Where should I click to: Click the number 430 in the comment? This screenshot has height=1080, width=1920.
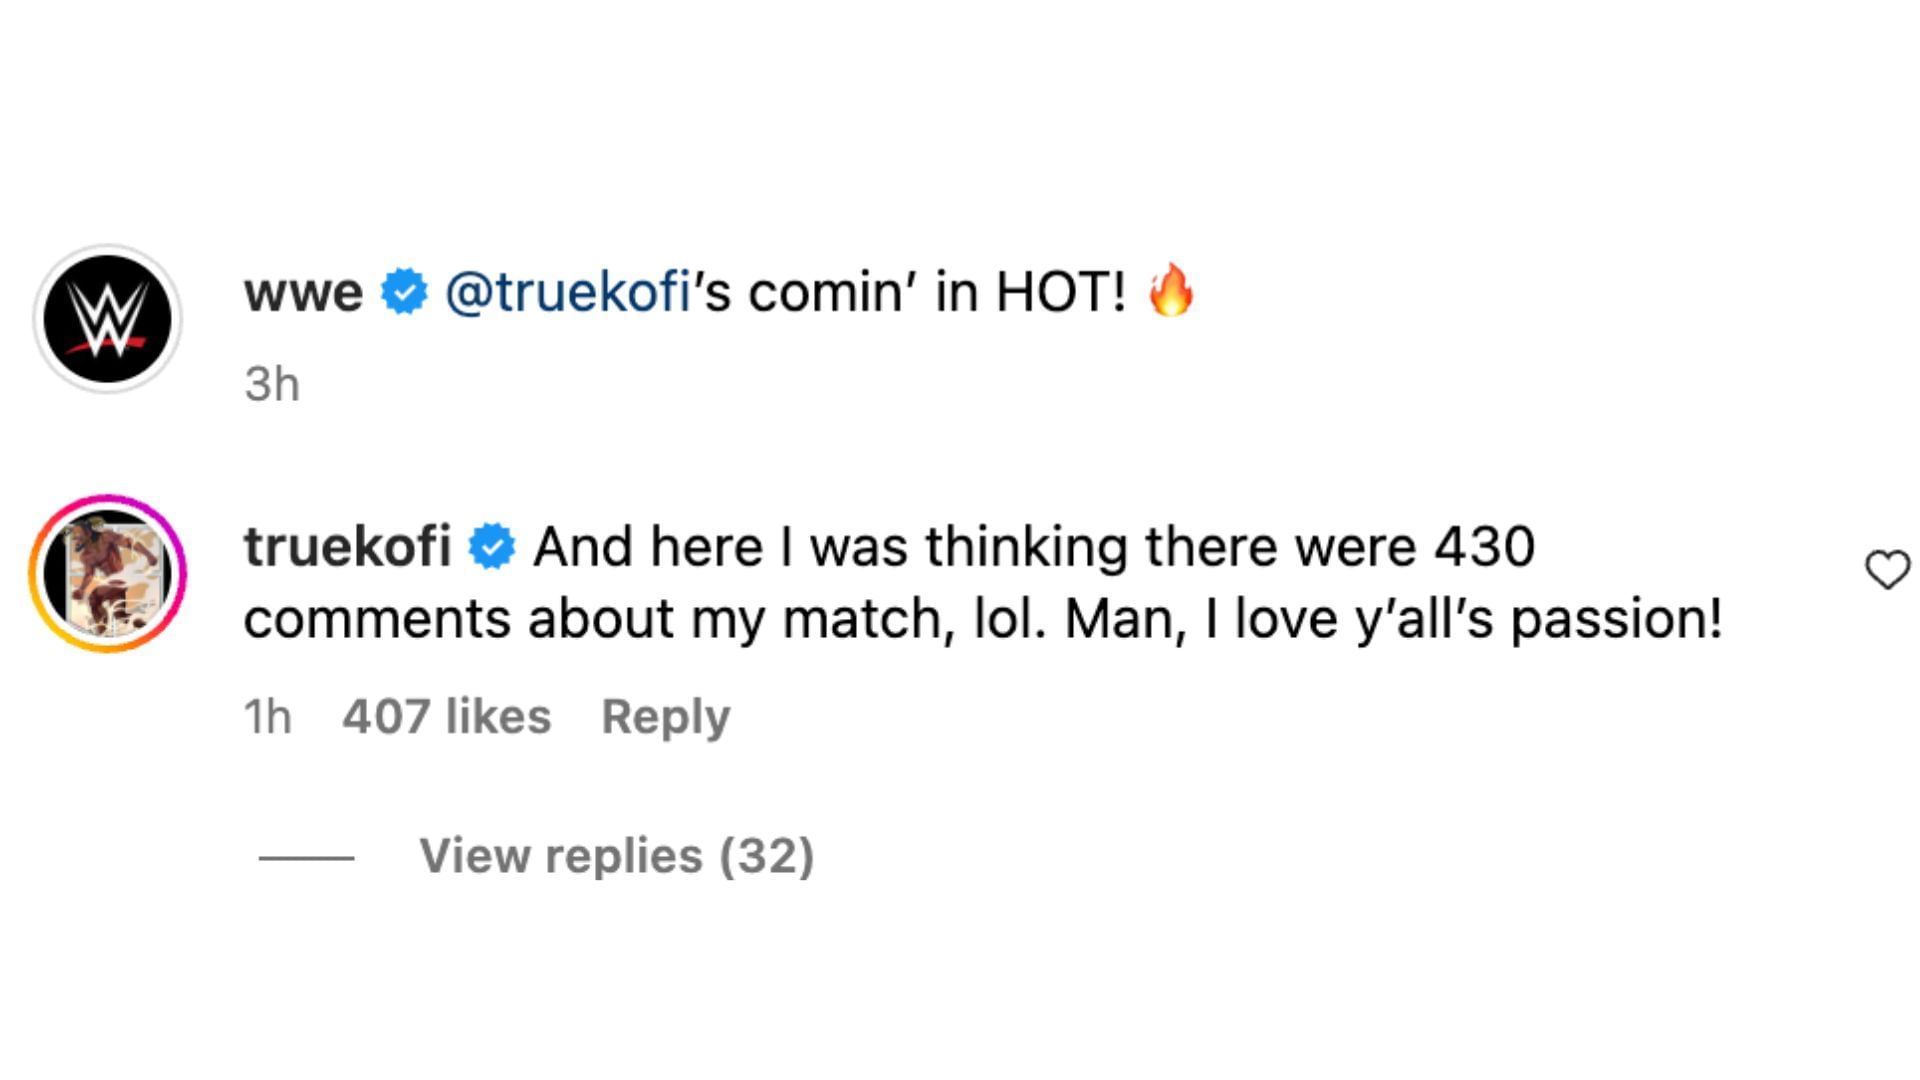[1484, 547]
